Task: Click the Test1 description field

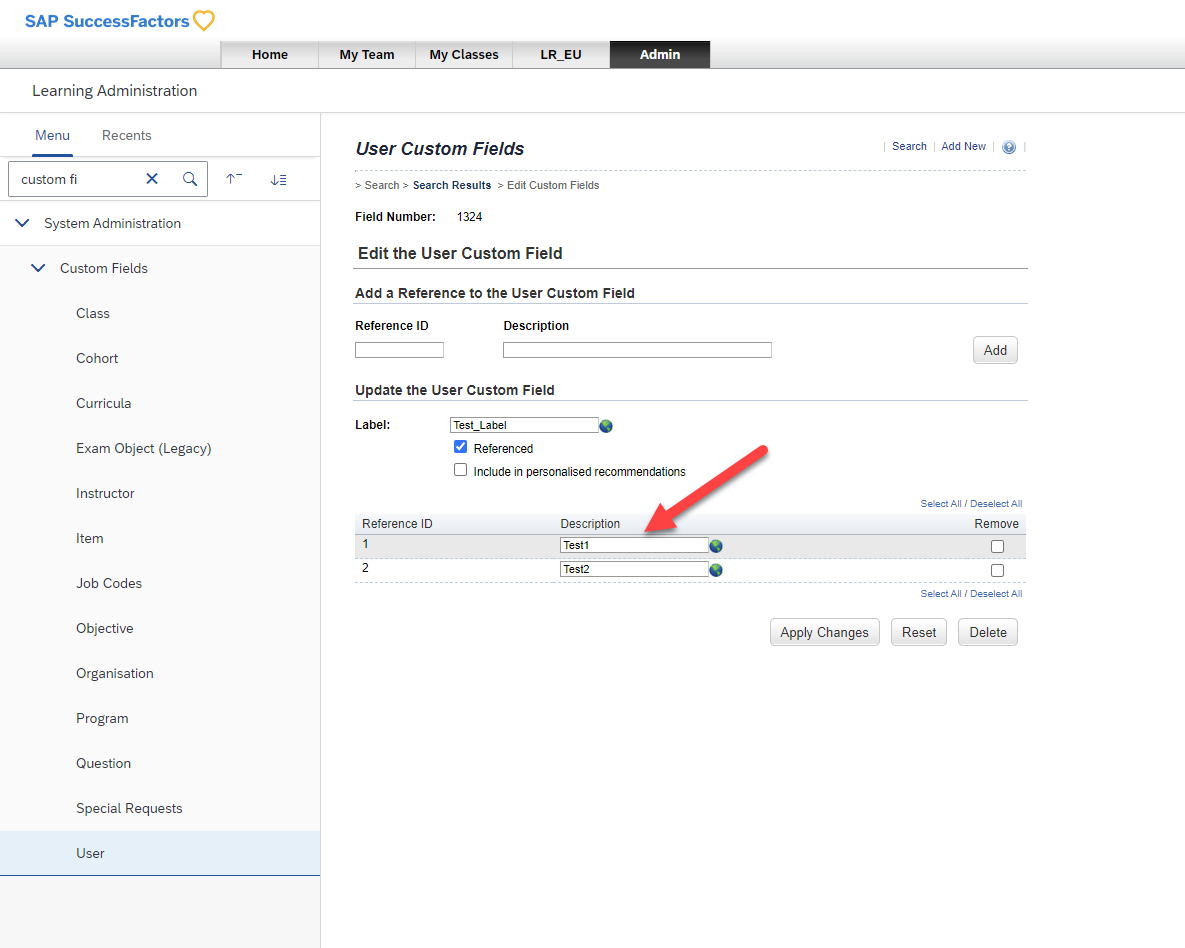Action: click(634, 545)
